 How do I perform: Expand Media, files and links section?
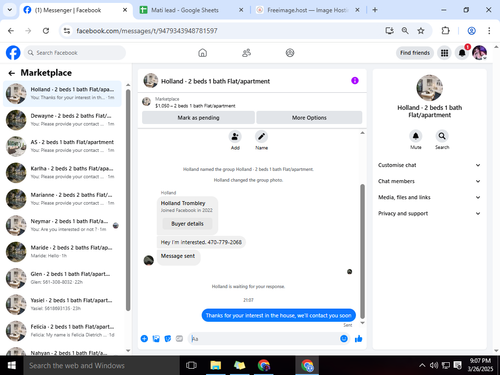pos(429,197)
